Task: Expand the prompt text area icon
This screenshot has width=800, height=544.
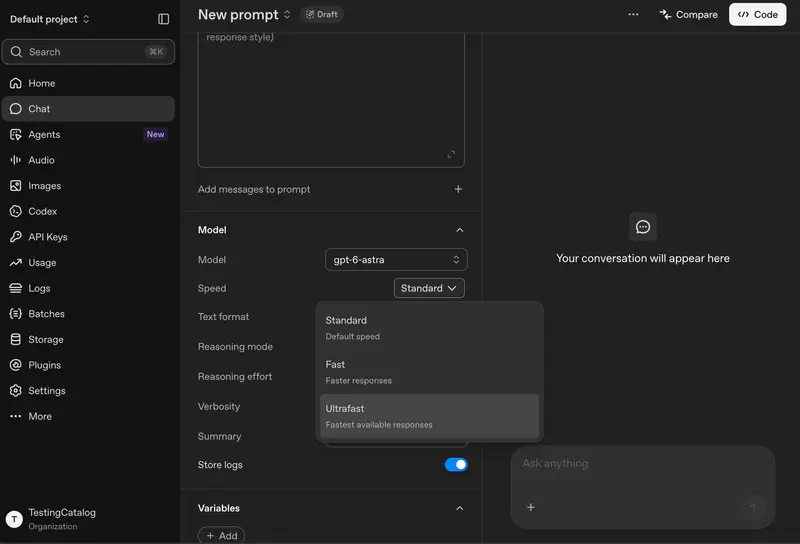Action: pyautogui.click(x=451, y=154)
